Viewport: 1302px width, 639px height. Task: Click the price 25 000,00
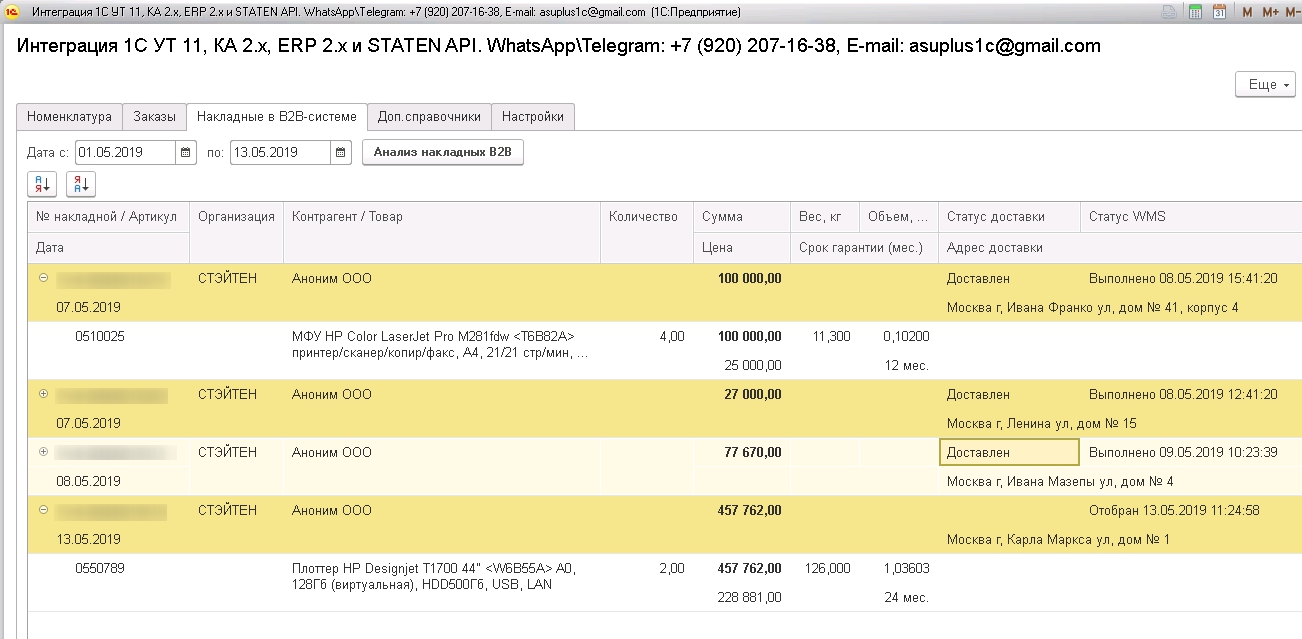coord(753,365)
